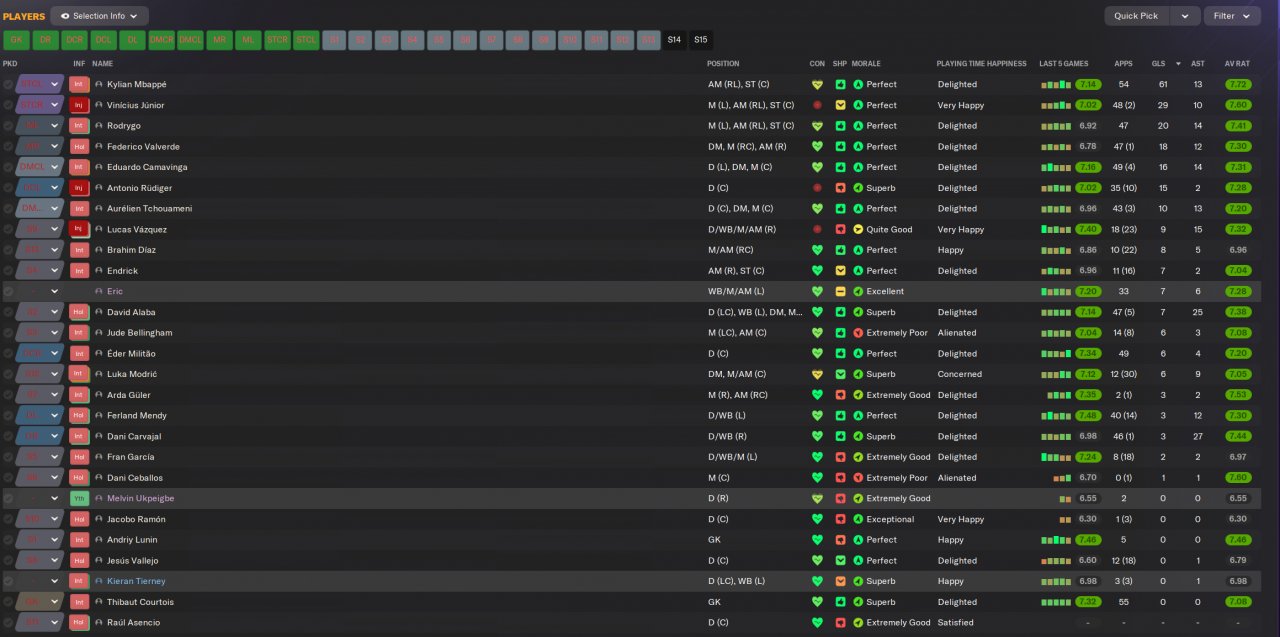This screenshot has width=1280, height=637.
Task: Toggle the selection checkbox for Kylian Mbappé
Action: pyautogui.click(x=8, y=85)
